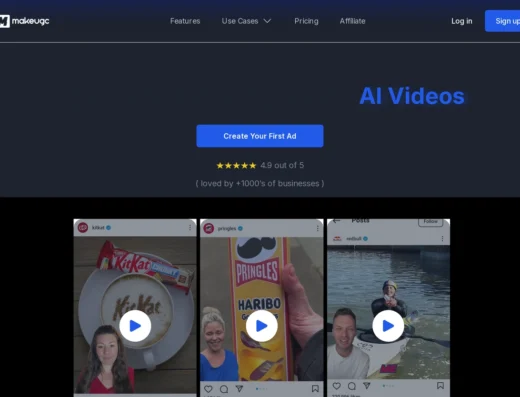The height and width of the screenshot is (397, 520).
Task: Play the Red Bull kayak video
Action: [388, 326]
